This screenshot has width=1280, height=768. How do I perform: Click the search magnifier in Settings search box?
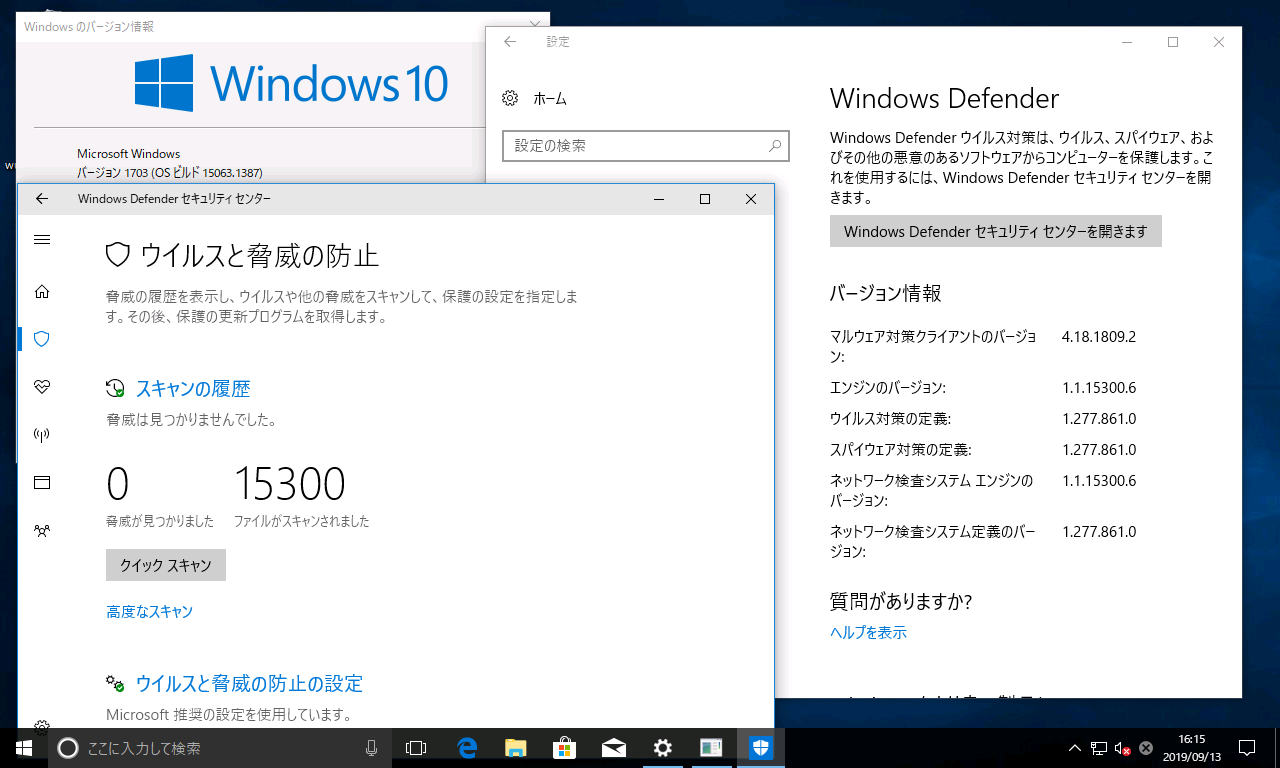click(x=775, y=146)
